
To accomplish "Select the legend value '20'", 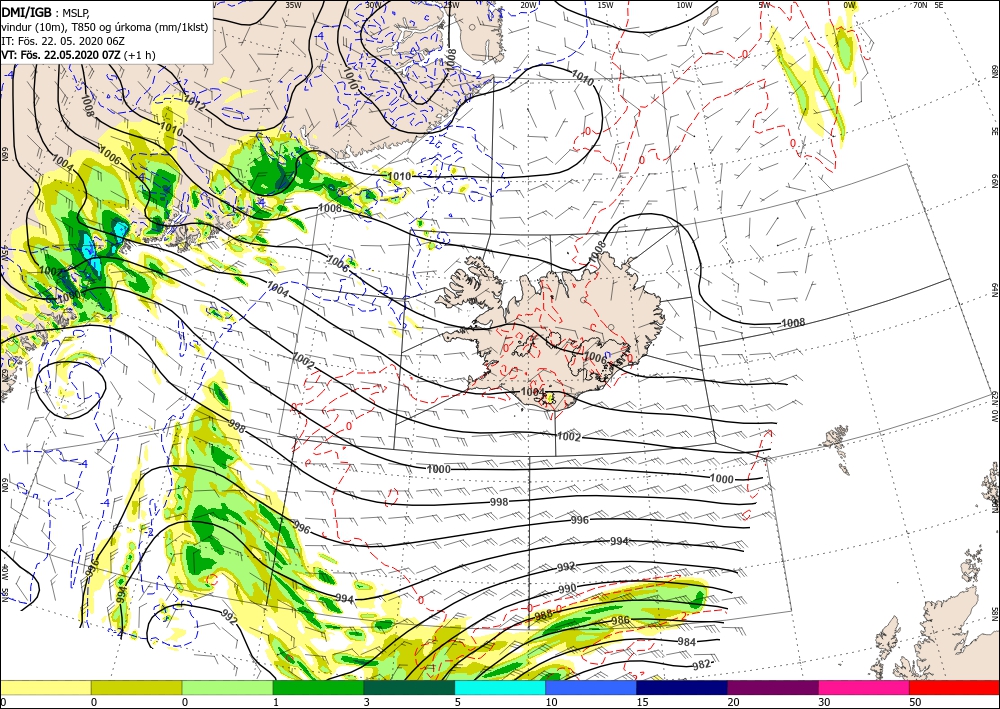I will [x=733, y=703].
